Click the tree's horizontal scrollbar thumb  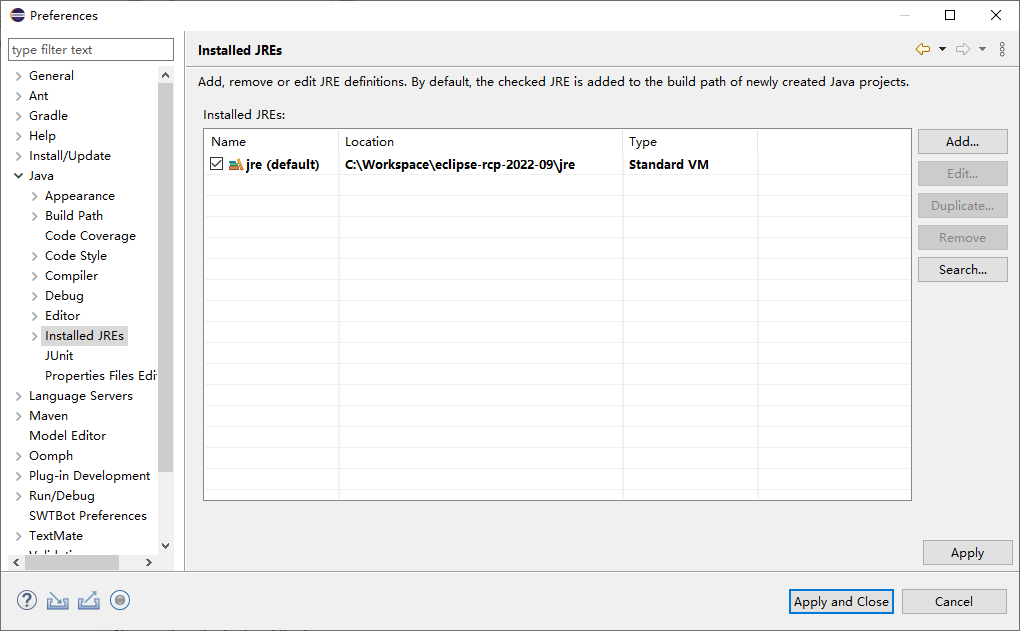coord(72,562)
